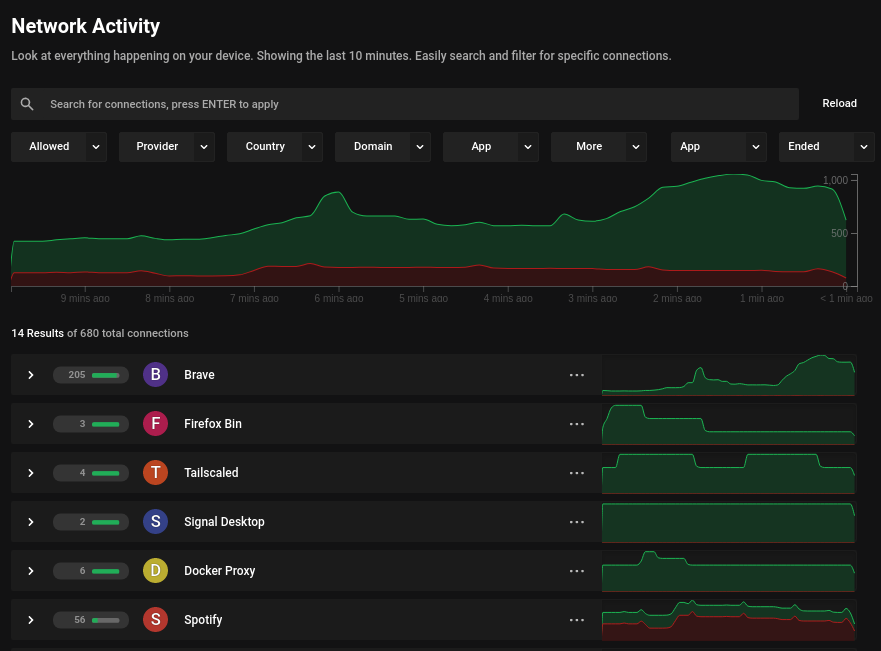Click the "2 mins ago" axis label

pyautogui.click(x=677, y=298)
